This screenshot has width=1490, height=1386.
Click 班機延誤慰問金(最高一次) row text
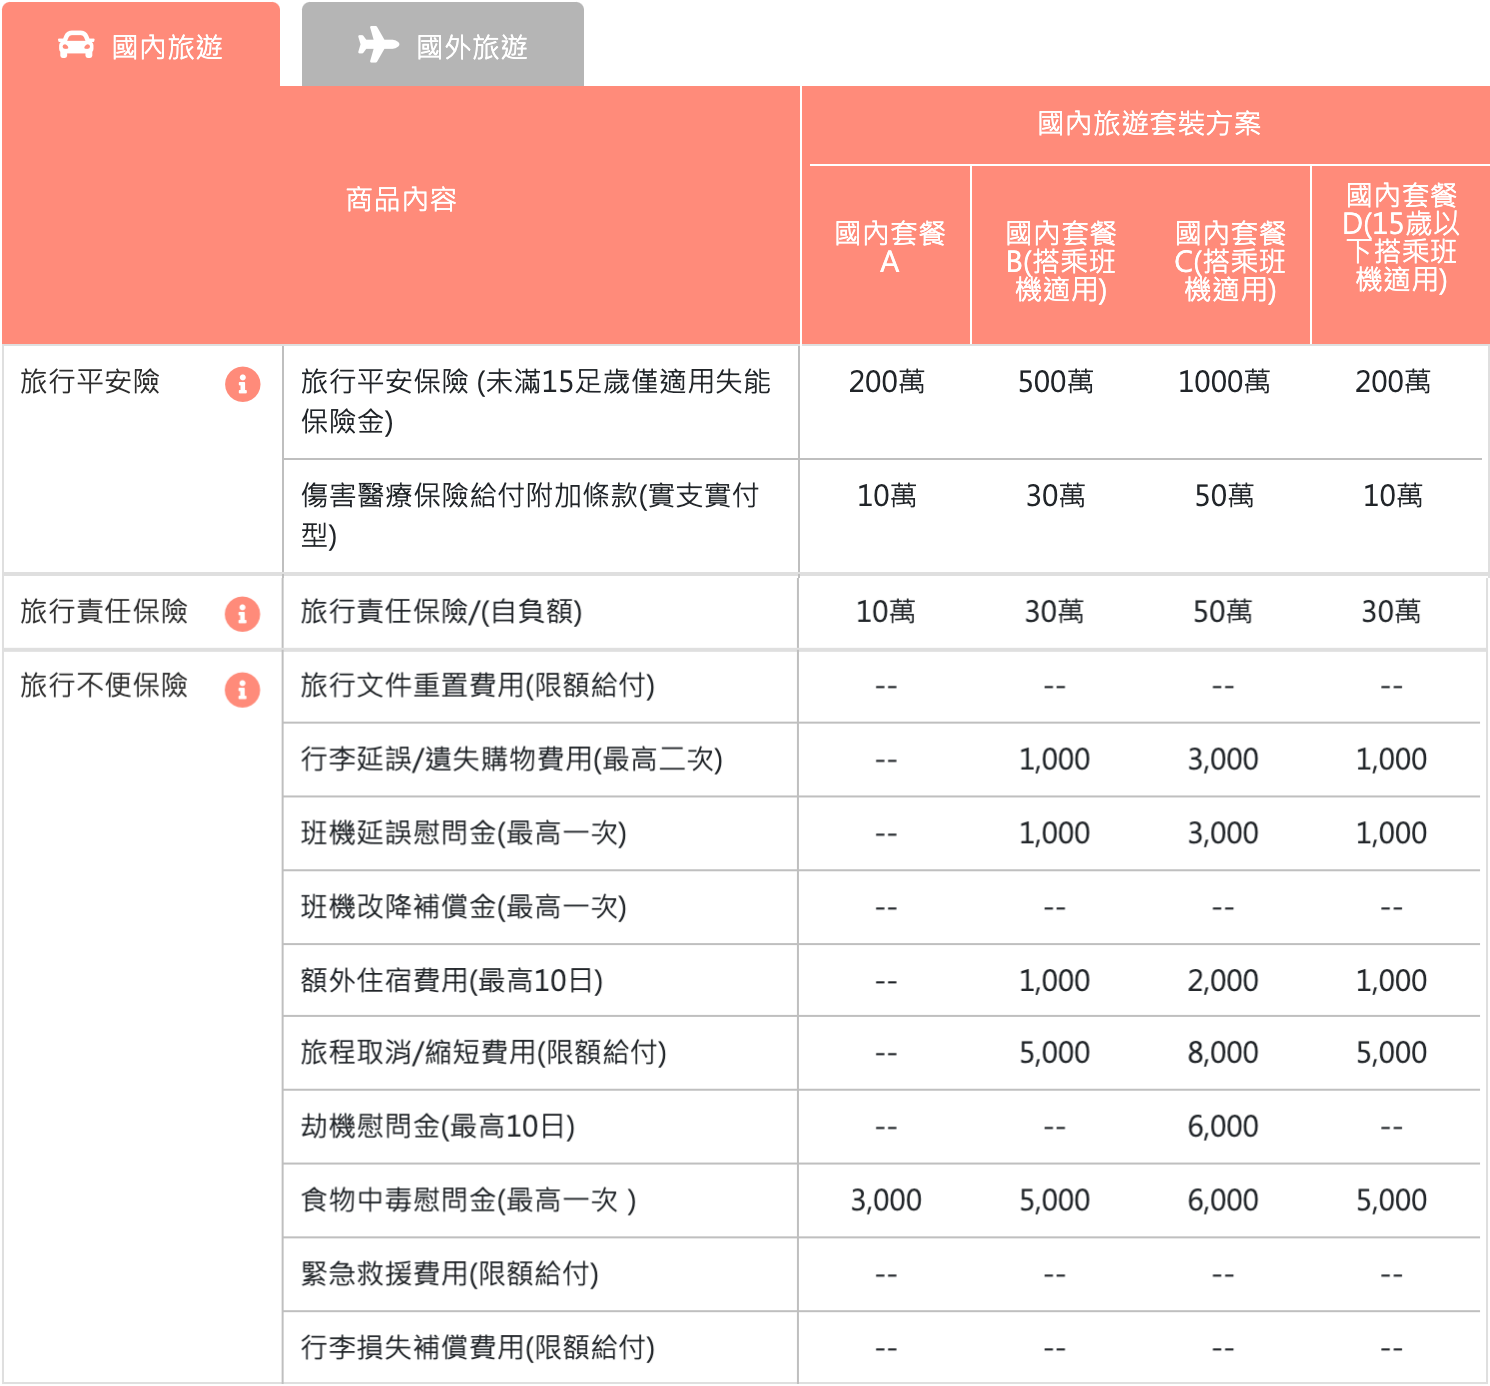(x=464, y=834)
